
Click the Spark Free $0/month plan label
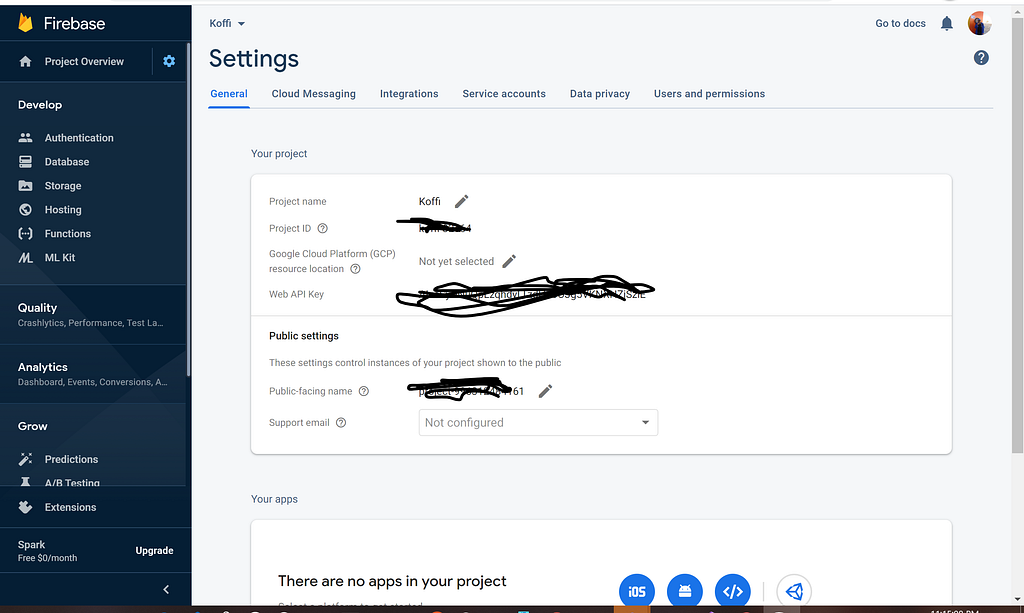coord(47,551)
